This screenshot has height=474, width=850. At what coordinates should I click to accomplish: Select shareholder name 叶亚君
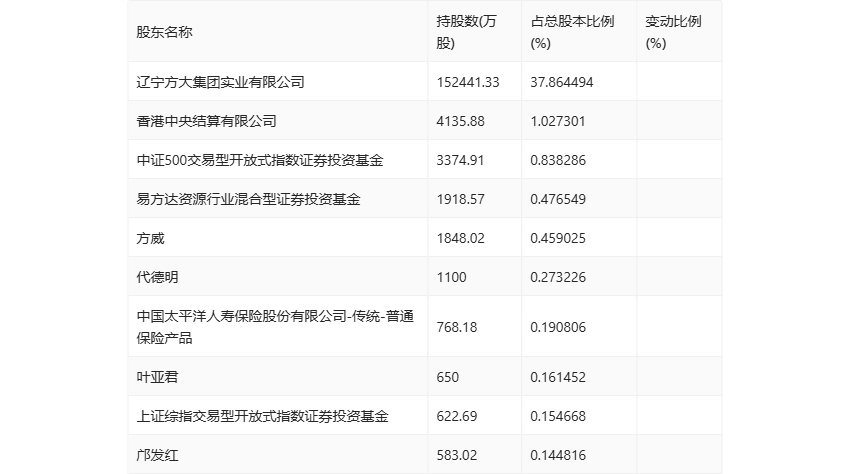tap(157, 377)
